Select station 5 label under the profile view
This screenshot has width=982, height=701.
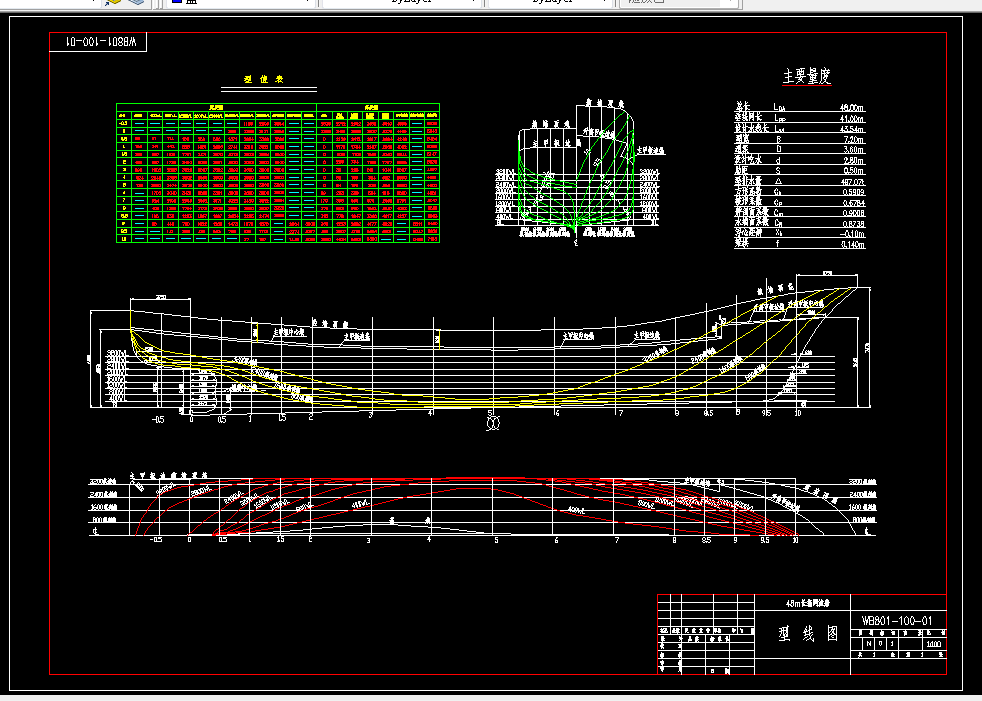(x=491, y=413)
